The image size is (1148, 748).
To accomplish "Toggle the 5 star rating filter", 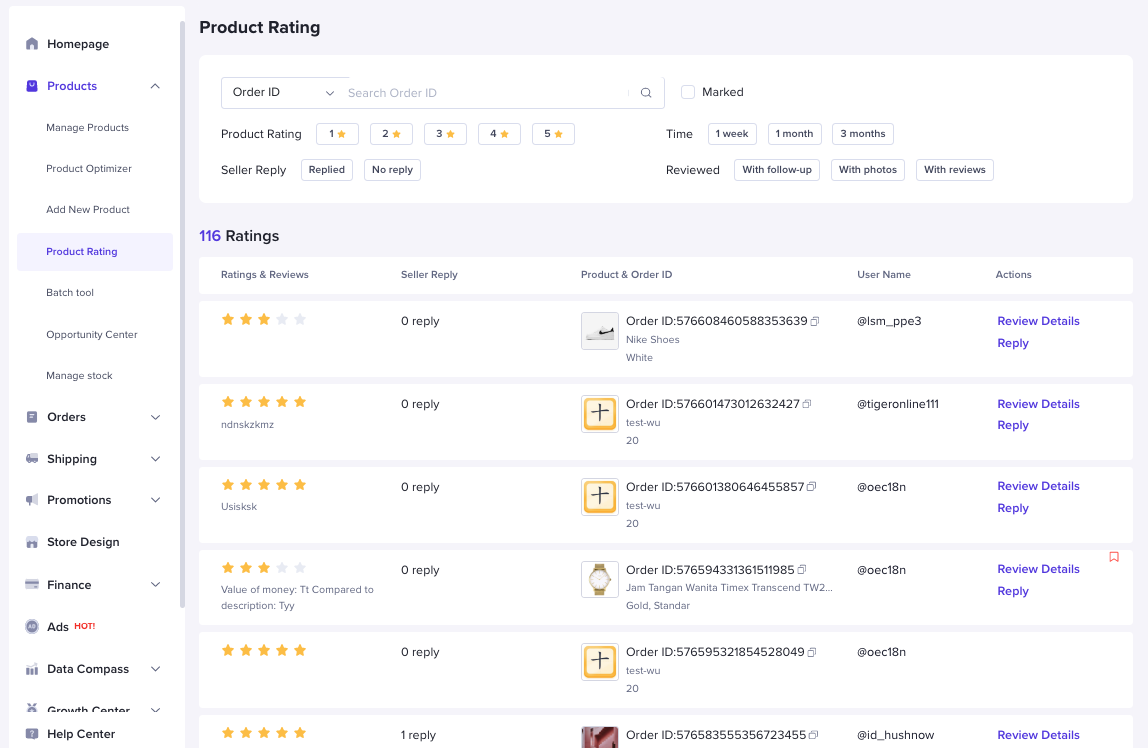I will (553, 134).
